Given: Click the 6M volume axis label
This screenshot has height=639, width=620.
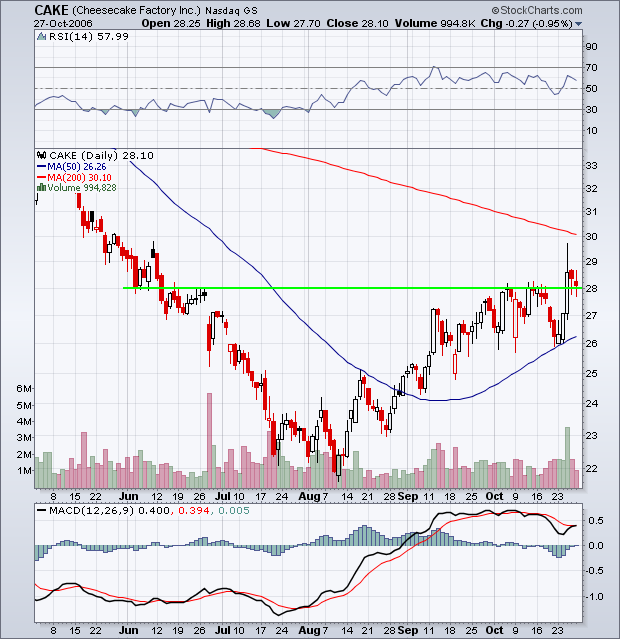Looking at the screenshot, I should click(24, 388).
